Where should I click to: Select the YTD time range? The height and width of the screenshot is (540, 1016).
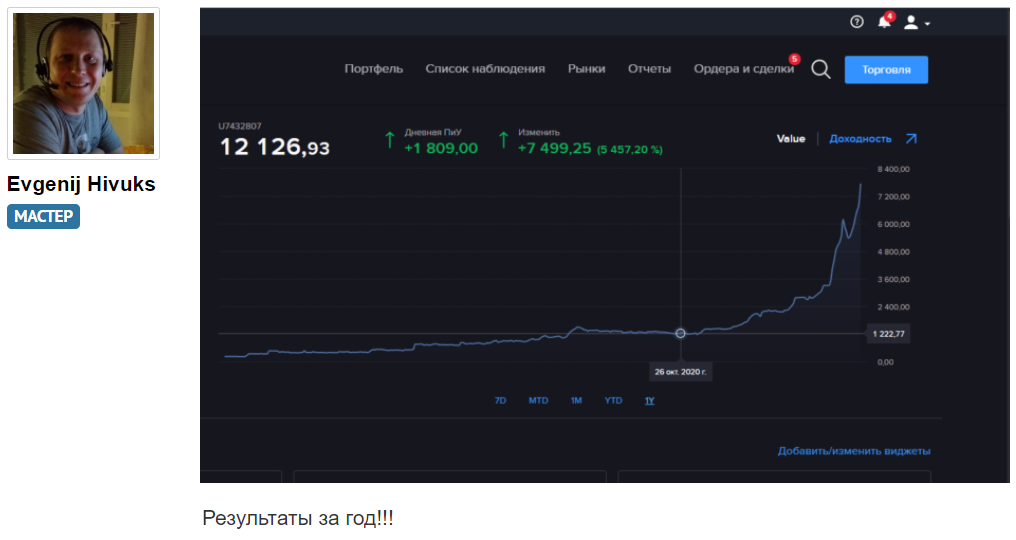pos(613,401)
